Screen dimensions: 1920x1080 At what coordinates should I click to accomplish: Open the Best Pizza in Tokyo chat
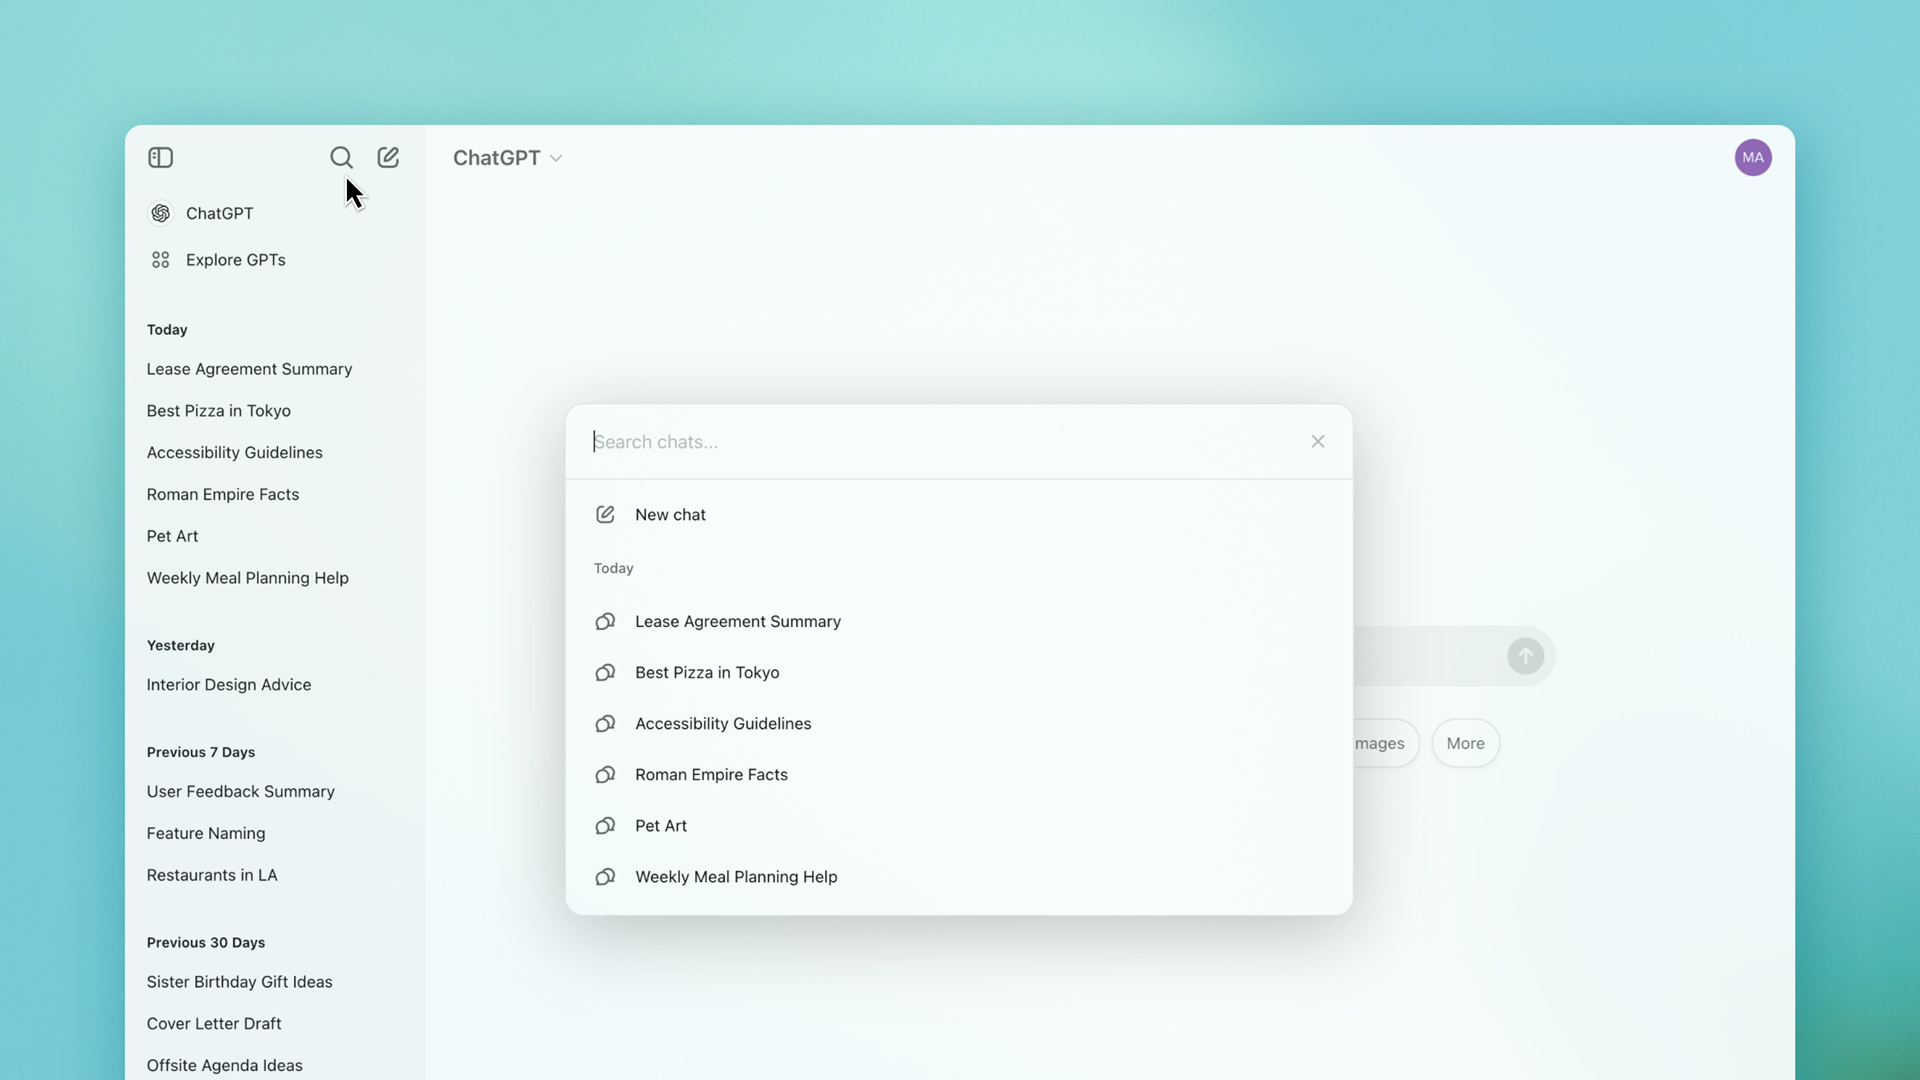[707, 671]
